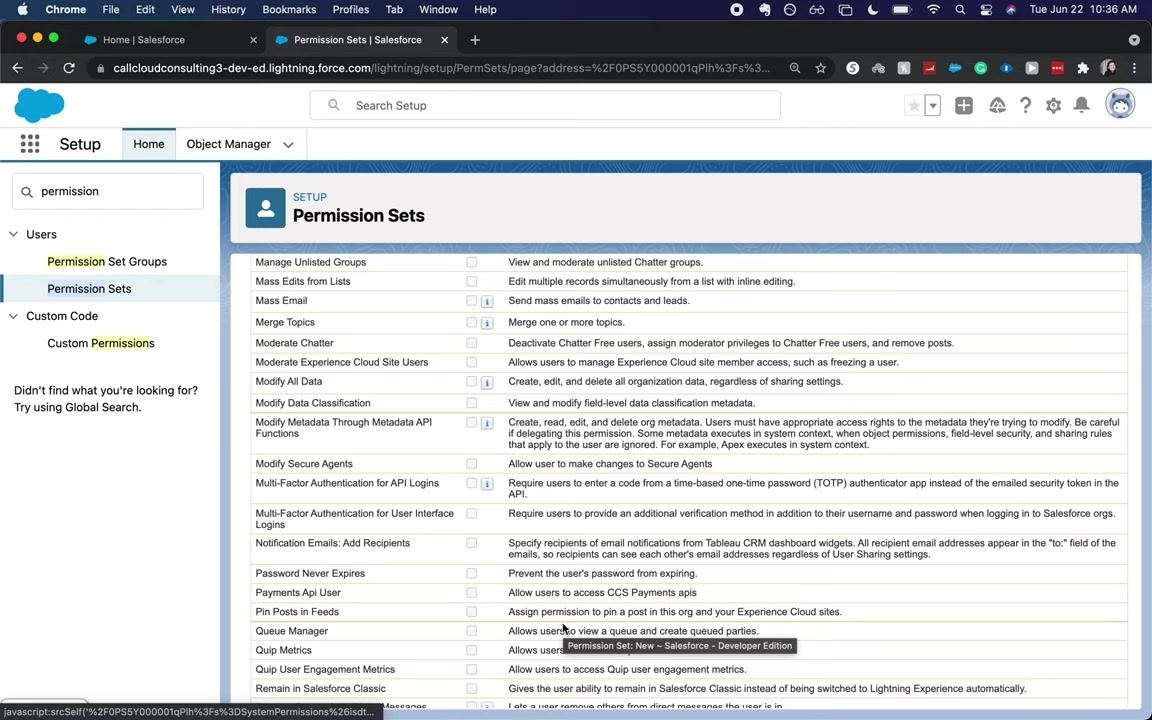This screenshot has width=1152, height=720.
Task: Click the info icon next to Modify All Data
Action: [487, 383]
